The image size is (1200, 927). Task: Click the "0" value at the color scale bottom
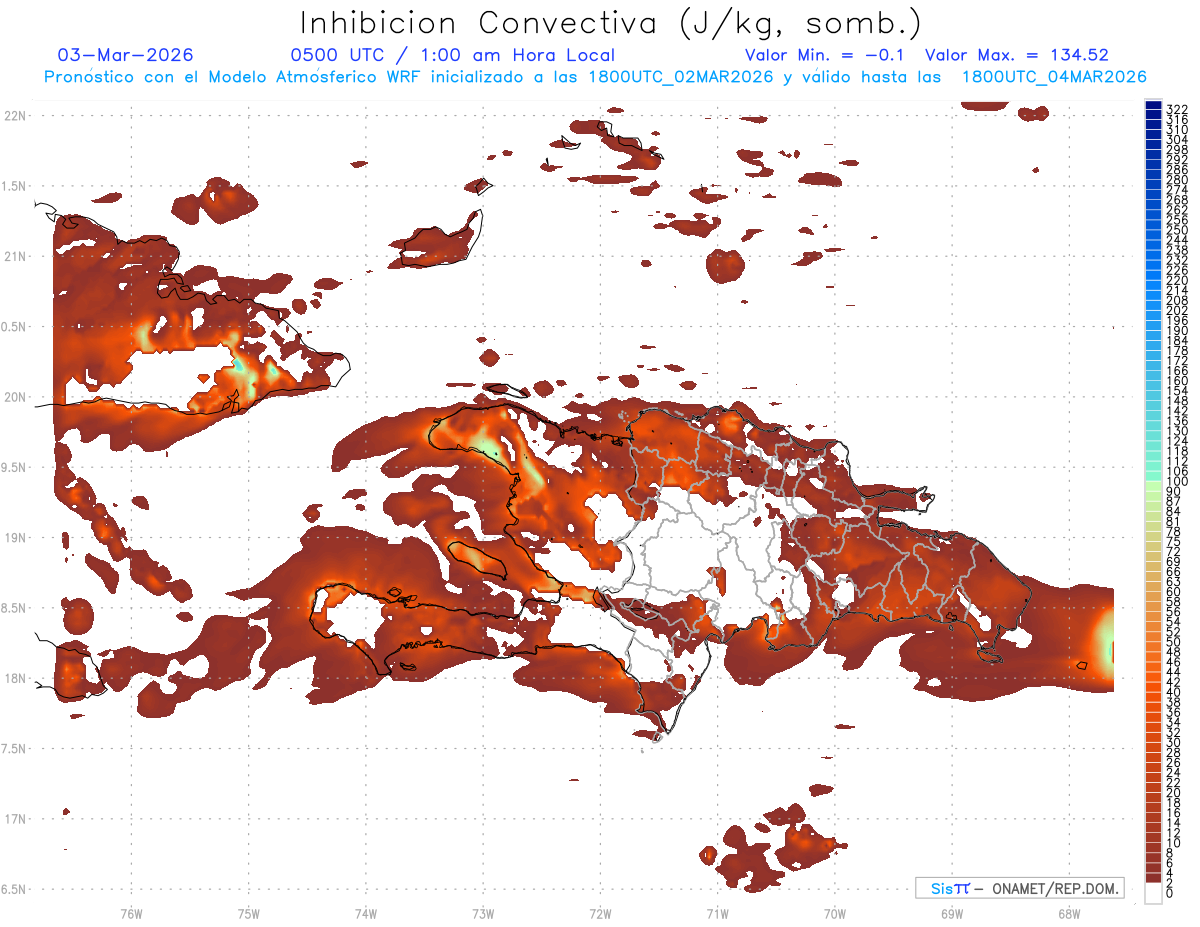tap(1170, 893)
